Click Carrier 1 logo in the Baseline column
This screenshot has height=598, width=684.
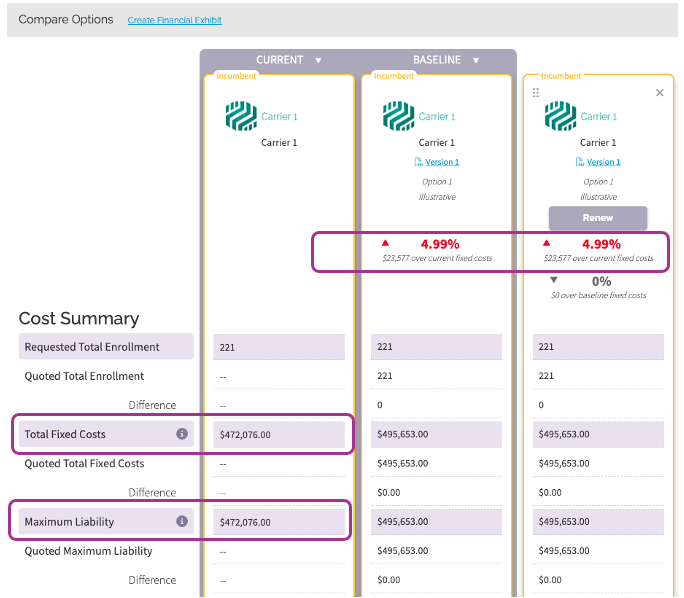398,116
